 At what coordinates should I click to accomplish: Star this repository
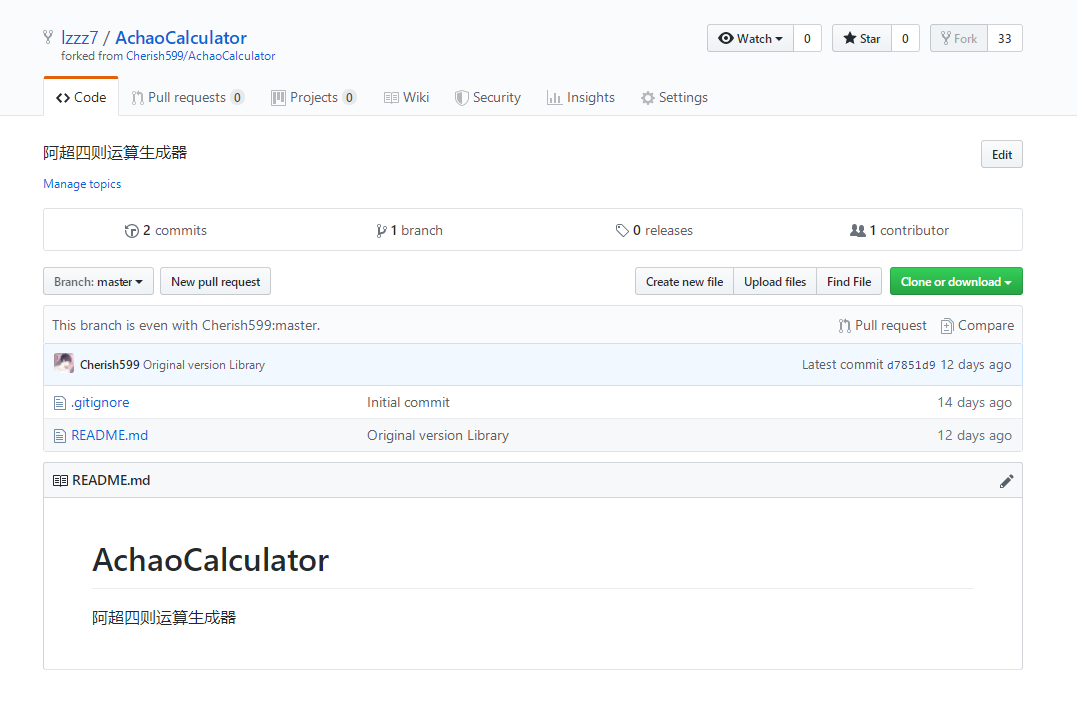(862, 38)
